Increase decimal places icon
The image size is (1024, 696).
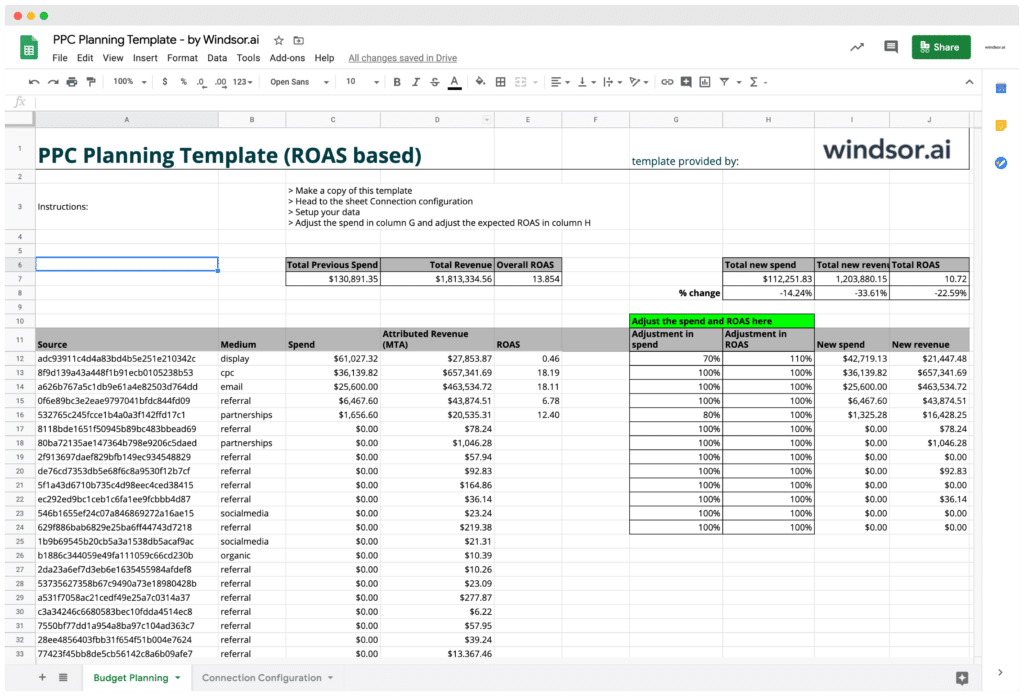pyautogui.click(x=221, y=82)
